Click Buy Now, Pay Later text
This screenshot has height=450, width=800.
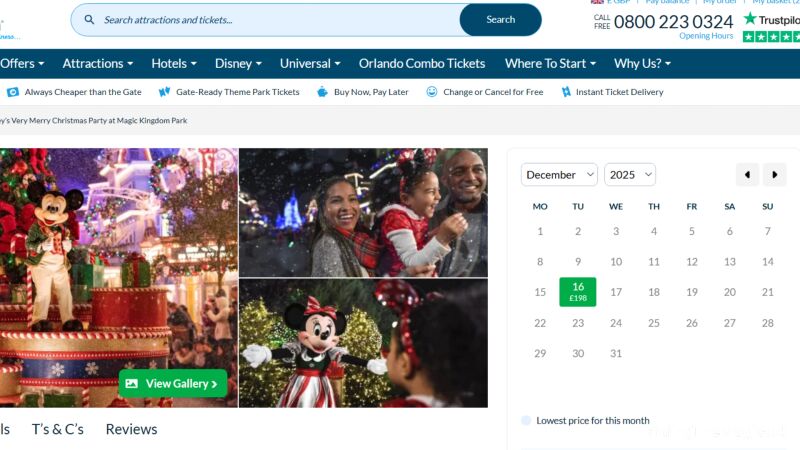(x=371, y=92)
